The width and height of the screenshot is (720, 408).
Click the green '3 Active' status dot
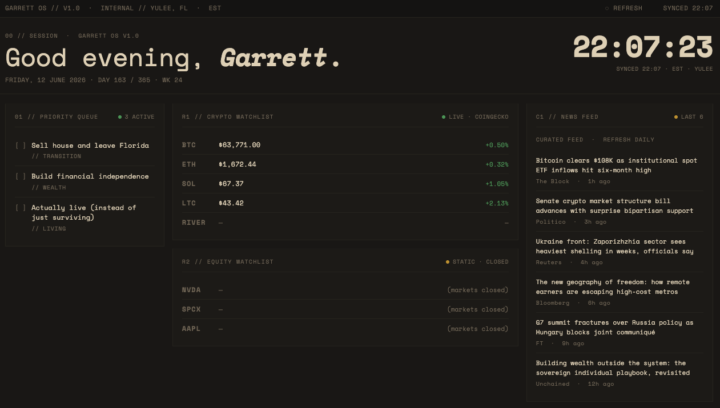click(x=120, y=117)
